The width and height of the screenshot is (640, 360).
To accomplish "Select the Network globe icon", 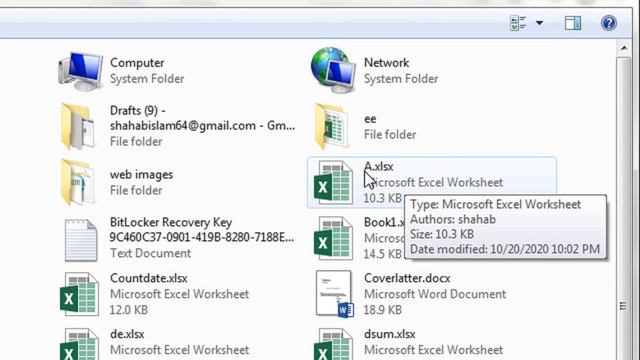I will (333, 70).
